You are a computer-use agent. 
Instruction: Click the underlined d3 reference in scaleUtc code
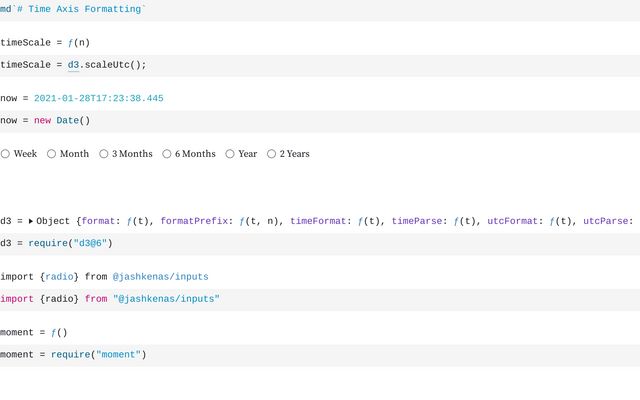click(73, 65)
